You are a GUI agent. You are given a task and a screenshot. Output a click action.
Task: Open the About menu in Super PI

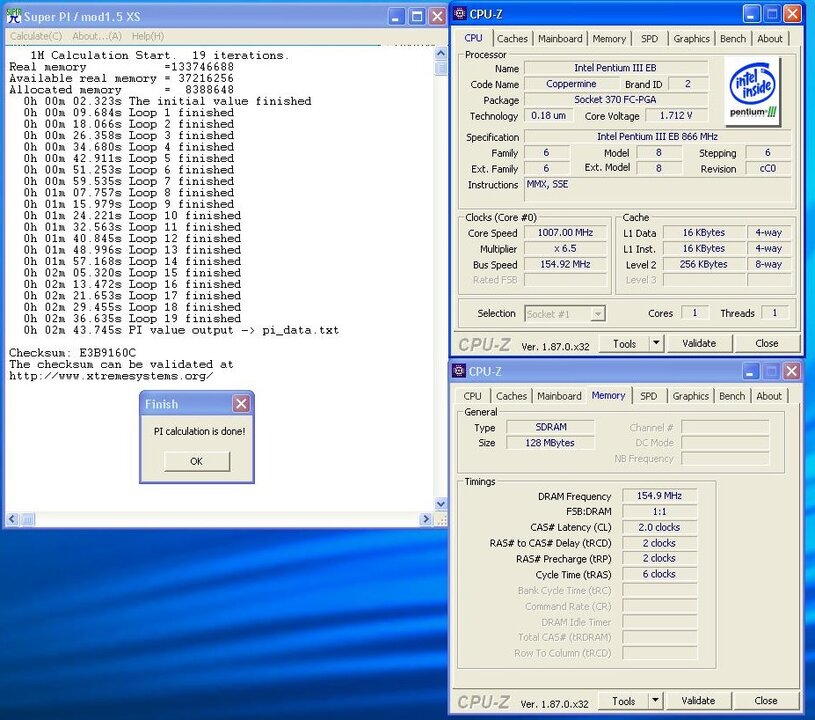click(x=97, y=36)
